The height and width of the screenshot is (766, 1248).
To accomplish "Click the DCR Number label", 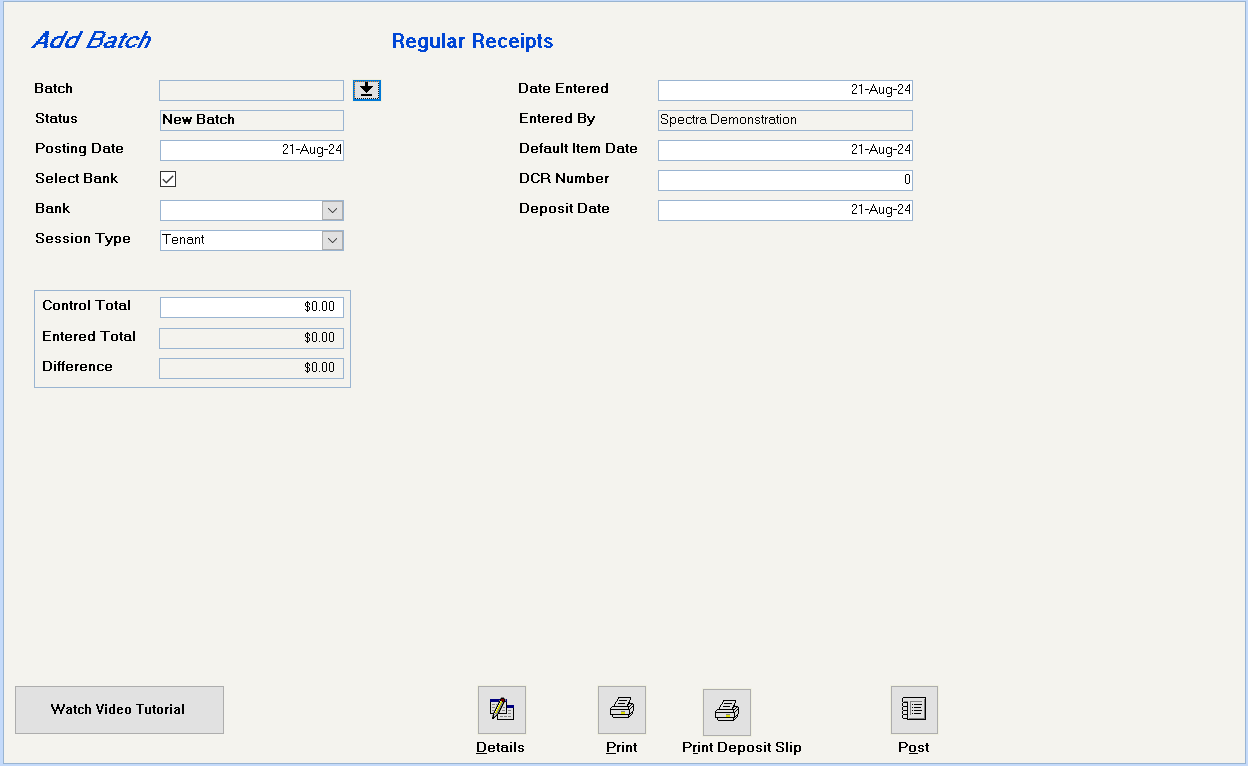I will pos(564,179).
